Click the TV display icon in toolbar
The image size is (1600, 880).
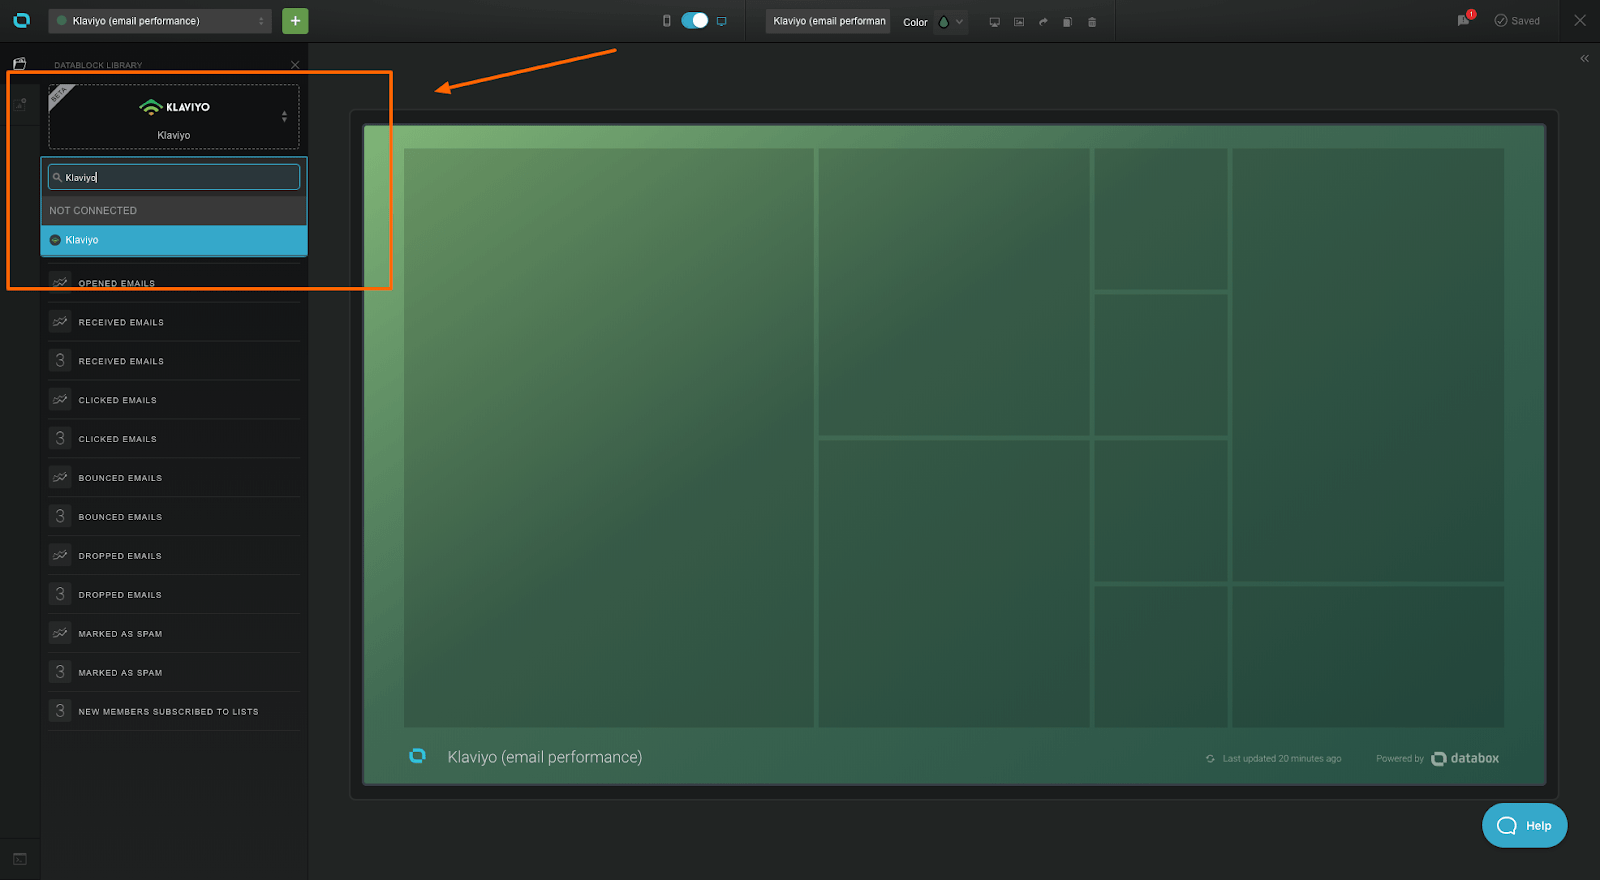click(994, 22)
